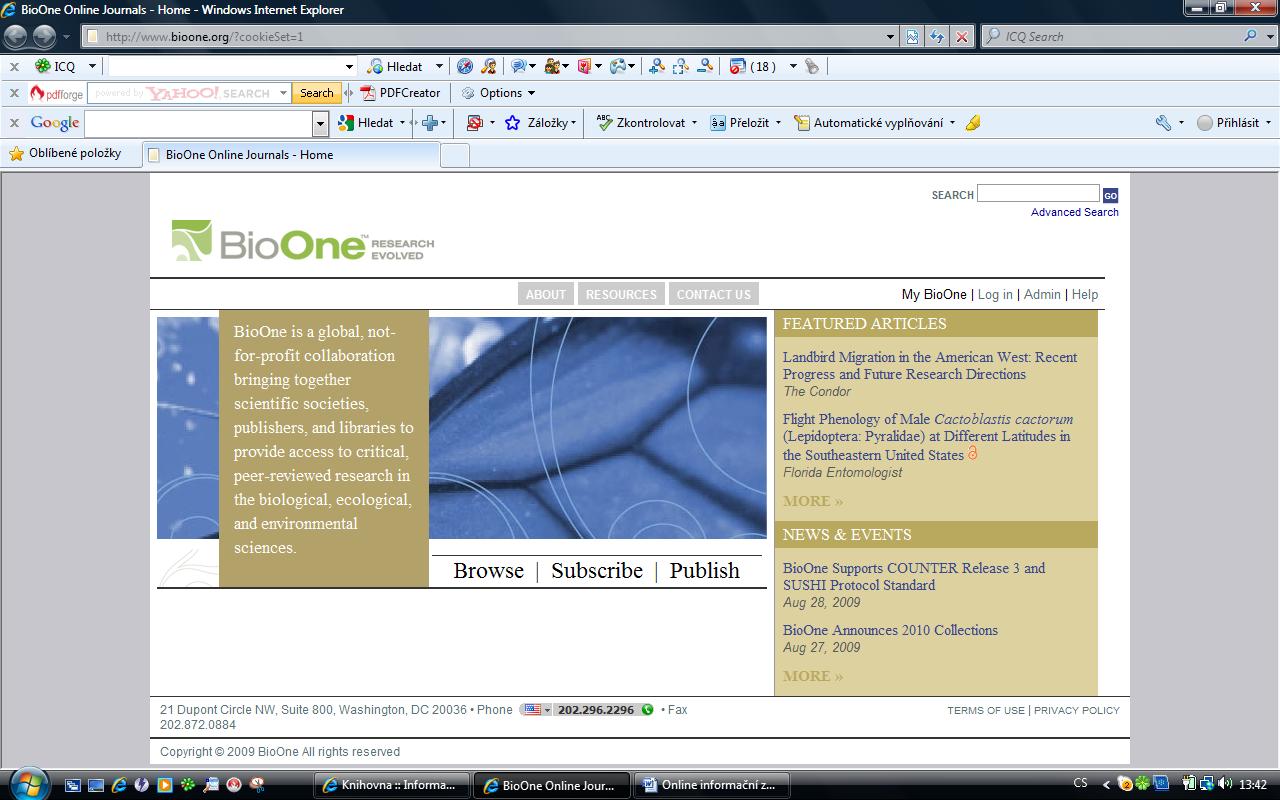This screenshot has height=800, width=1280.
Task: Open the Google toolbar search box dropdown
Action: [x=320, y=123]
